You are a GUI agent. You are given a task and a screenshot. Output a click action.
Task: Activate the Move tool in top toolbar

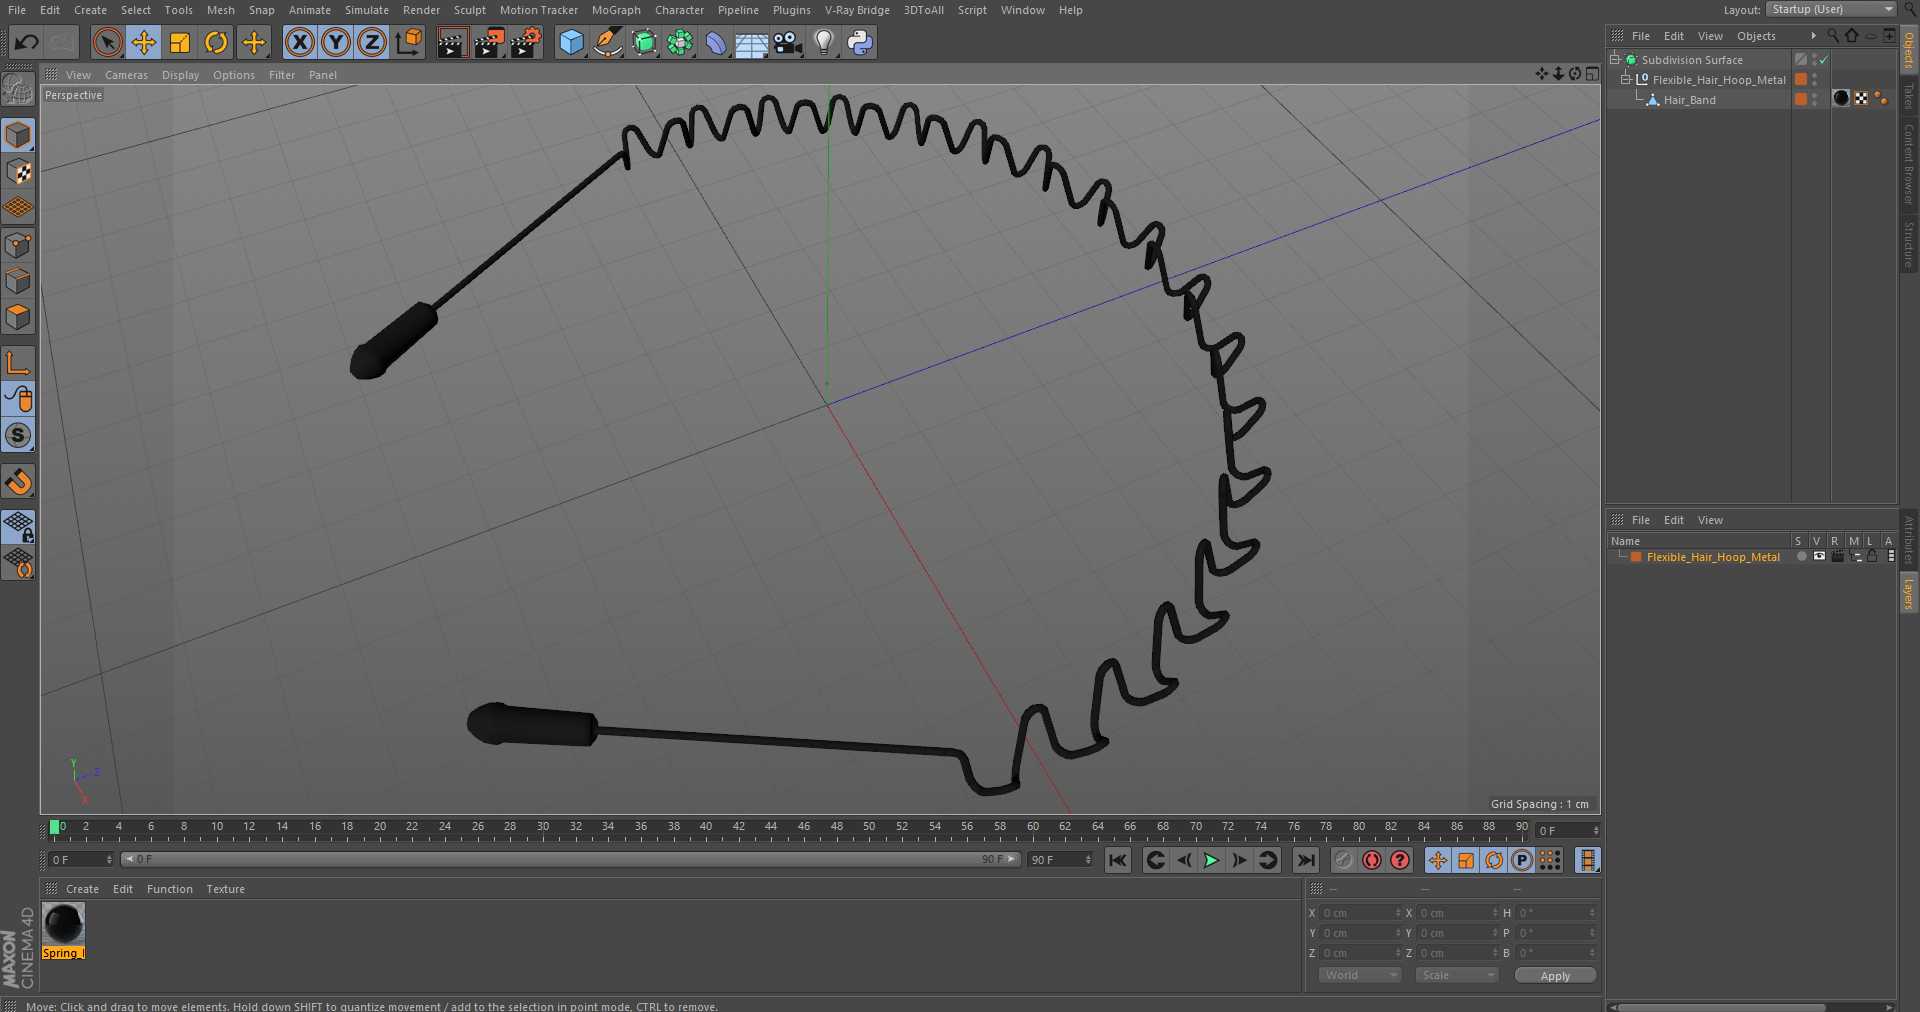coord(144,42)
